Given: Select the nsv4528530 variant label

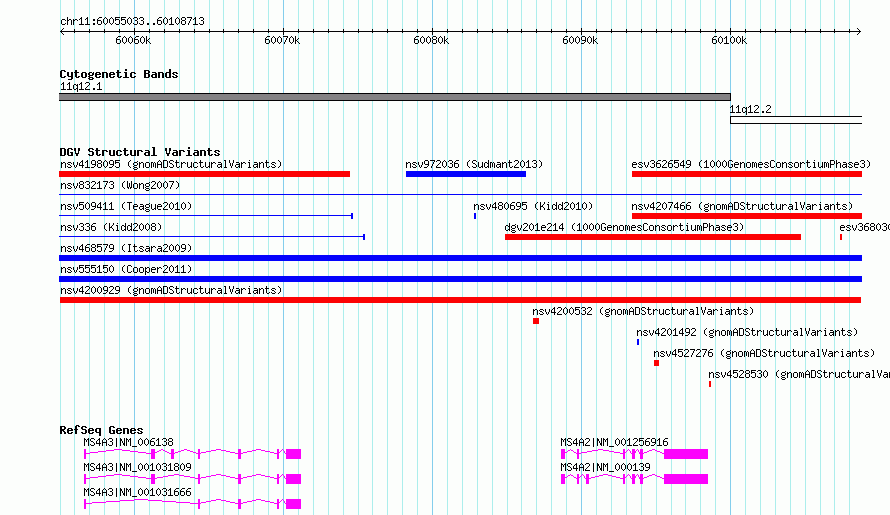Looking at the screenshot, I should [x=799, y=374].
